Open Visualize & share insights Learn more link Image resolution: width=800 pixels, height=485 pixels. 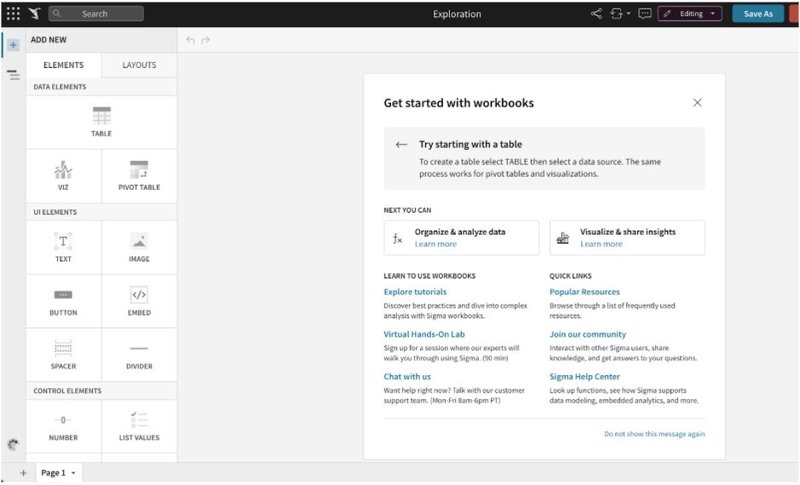[x=601, y=244]
